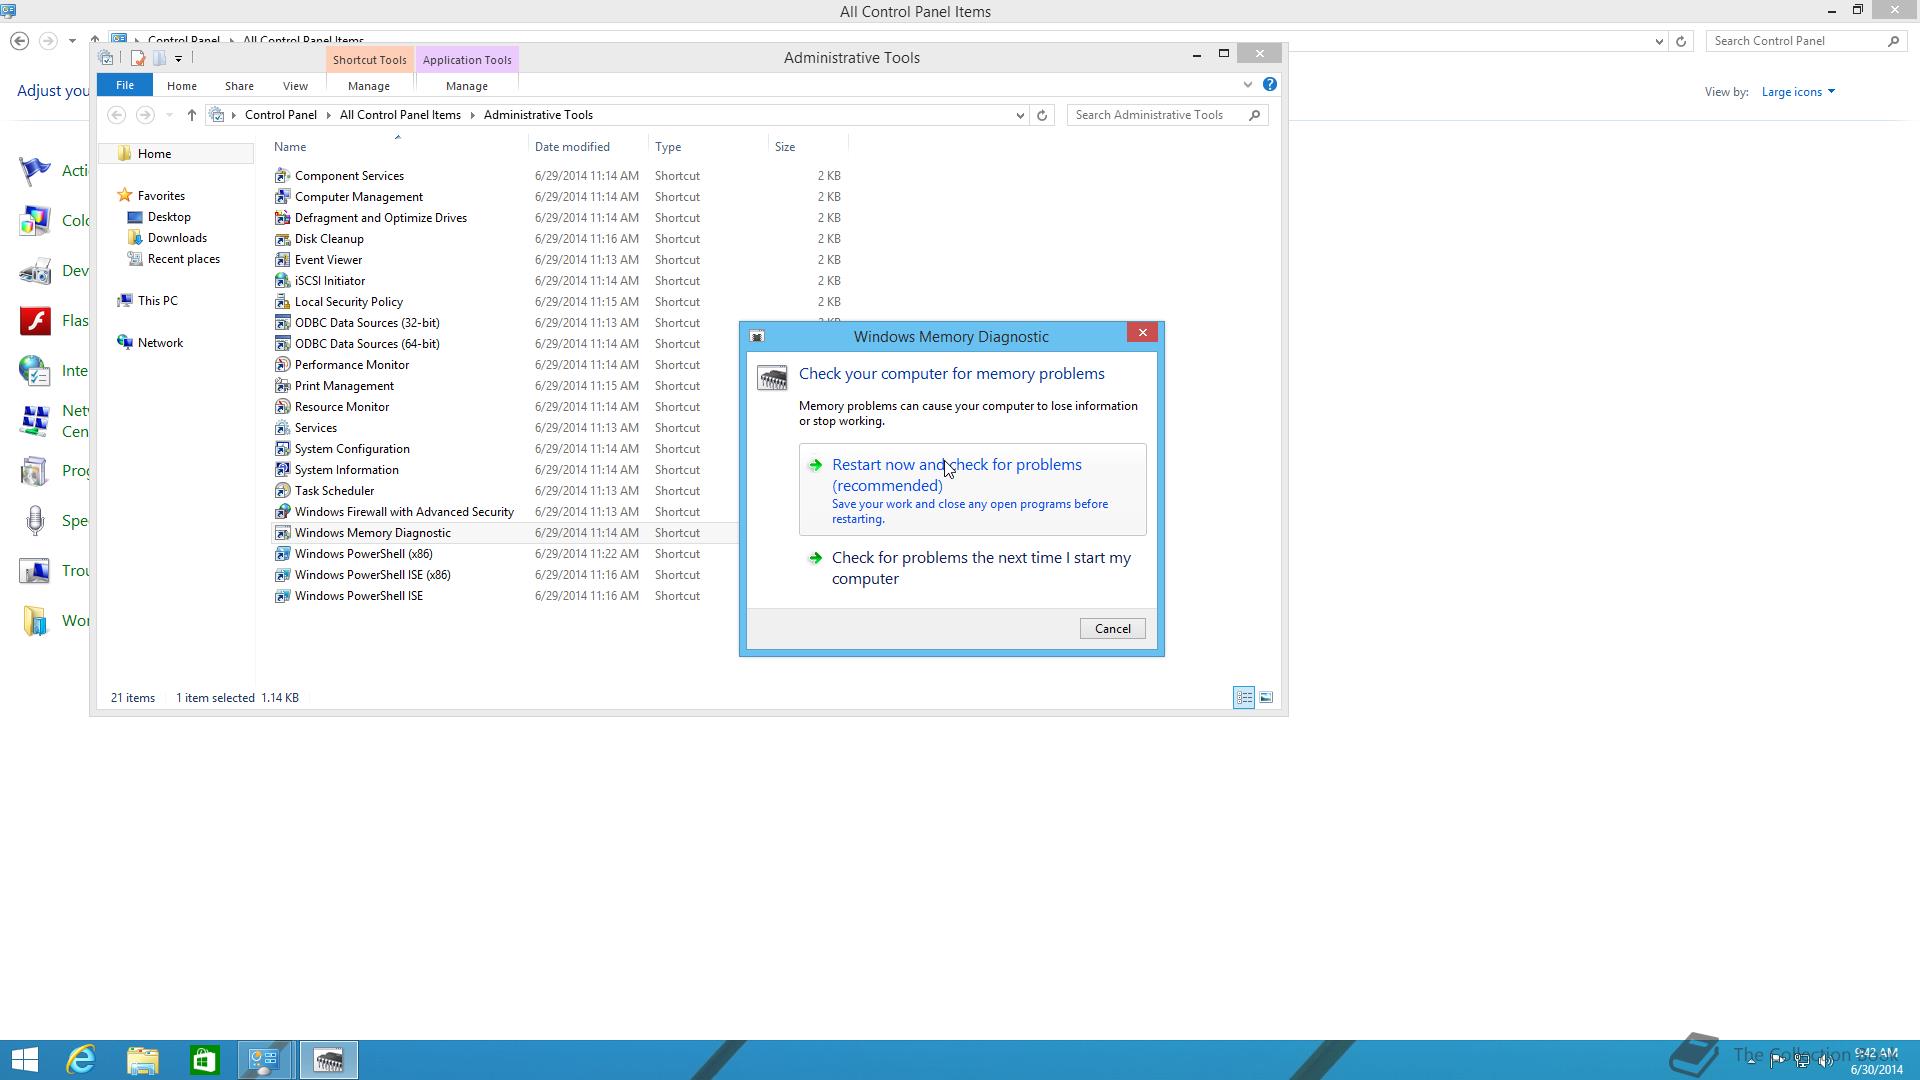Open the Quick Access Toolbar customize dropdown
The image size is (1920, 1080).
[178, 58]
